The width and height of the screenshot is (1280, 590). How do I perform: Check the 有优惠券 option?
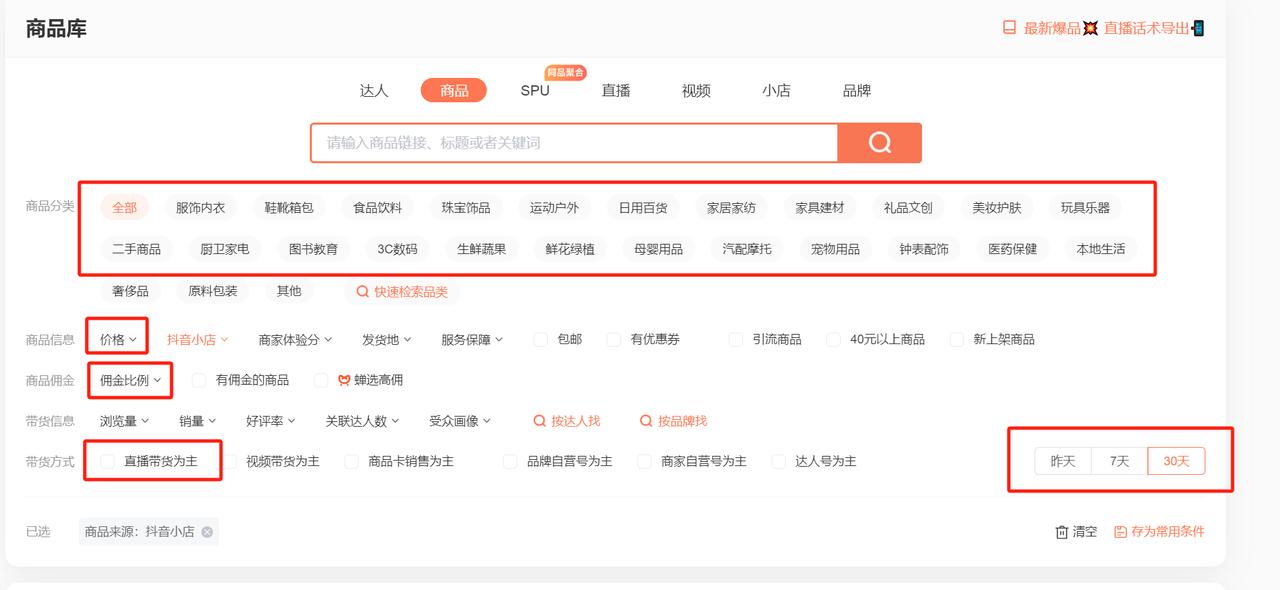(x=612, y=339)
